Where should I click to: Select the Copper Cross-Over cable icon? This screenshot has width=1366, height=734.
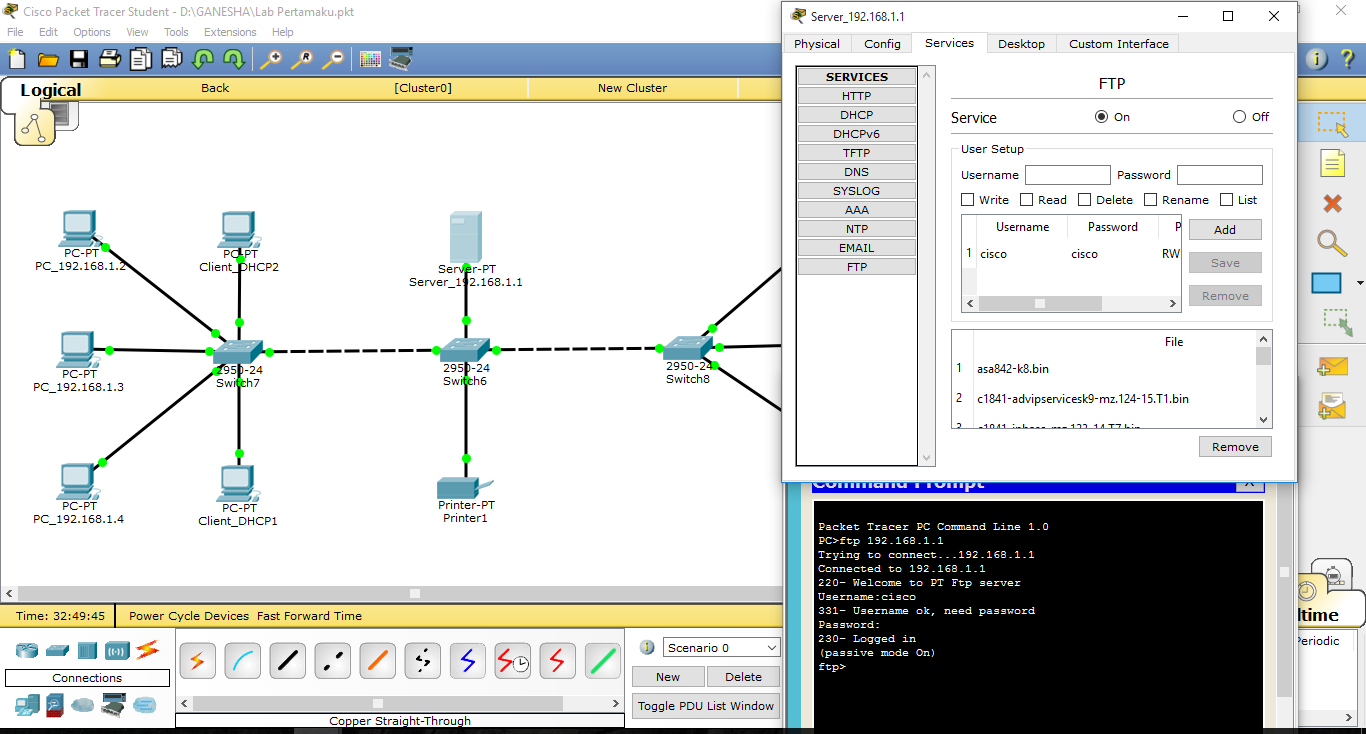pyautogui.click(x=332, y=660)
